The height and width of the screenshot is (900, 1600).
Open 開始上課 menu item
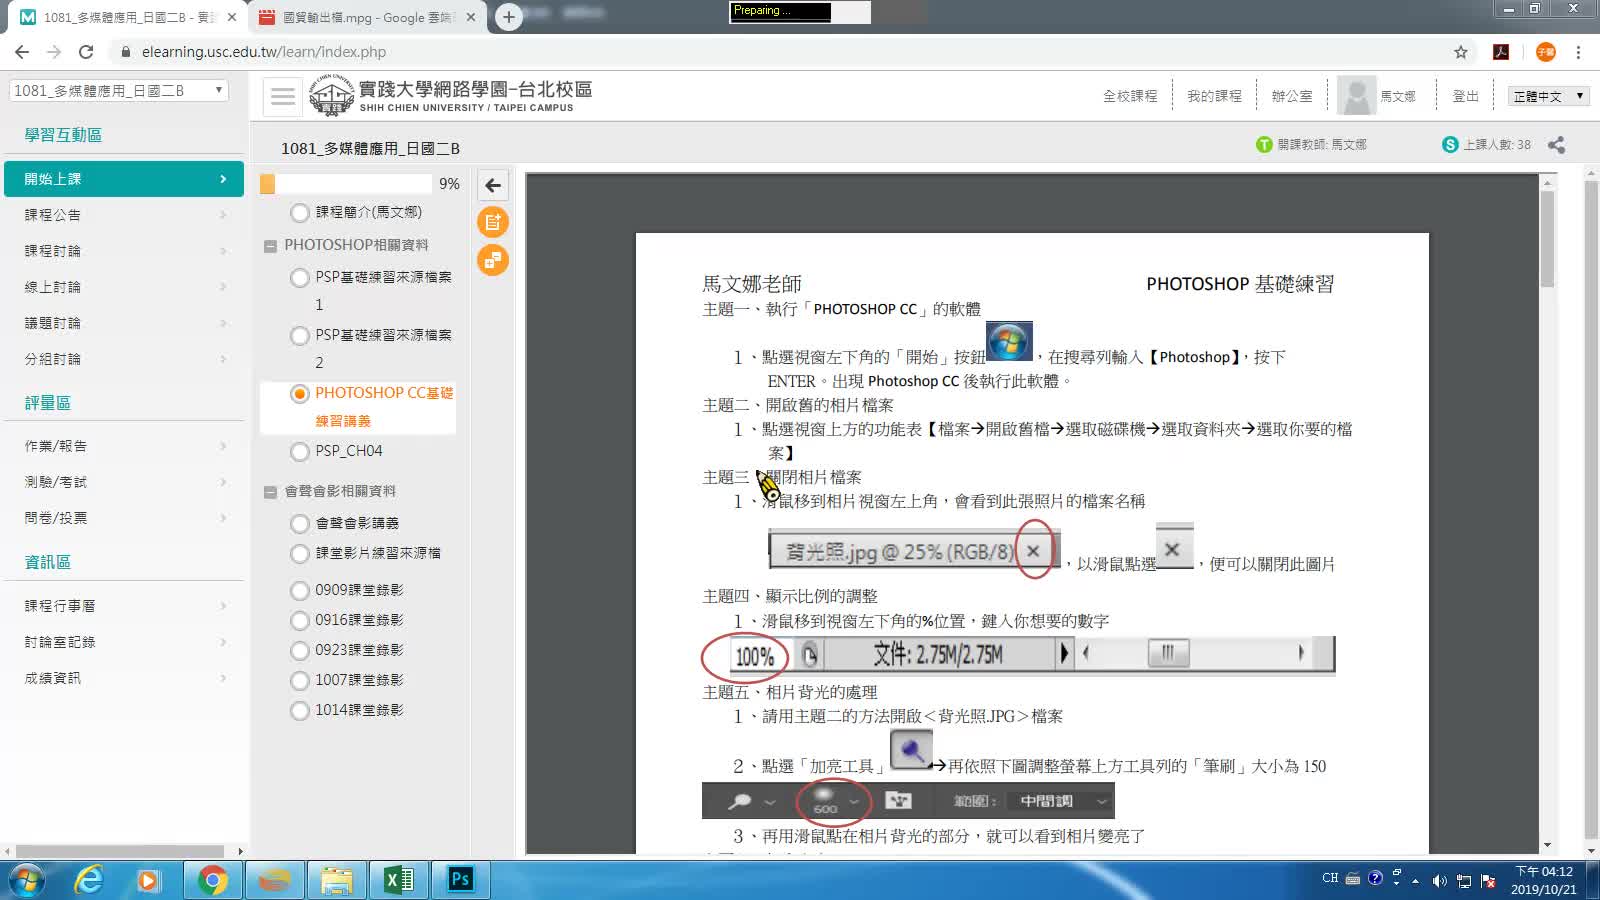click(x=124, y=179)
